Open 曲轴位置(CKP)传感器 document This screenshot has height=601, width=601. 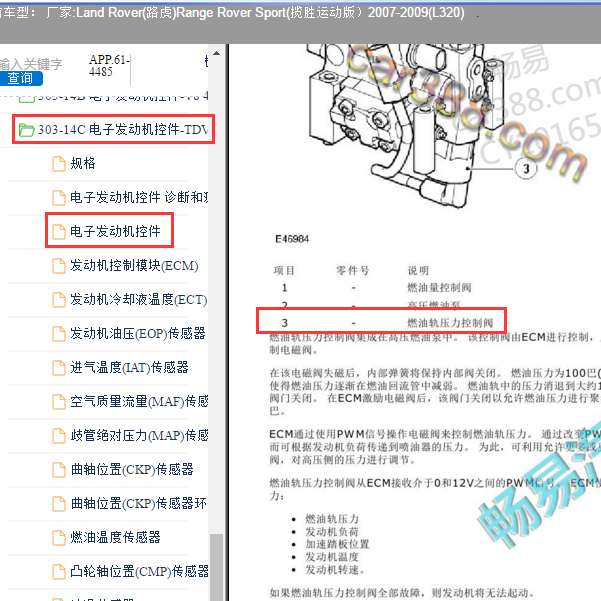tap(132, 469)
